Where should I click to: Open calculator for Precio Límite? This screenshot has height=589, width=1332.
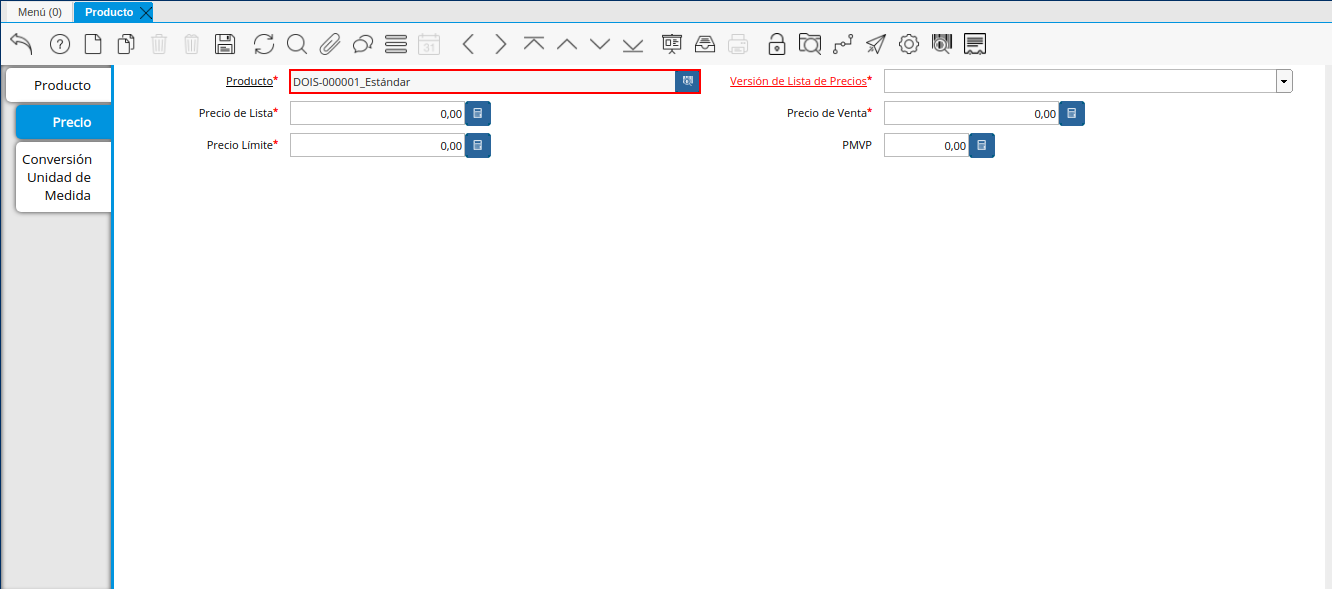click(478, 146)
